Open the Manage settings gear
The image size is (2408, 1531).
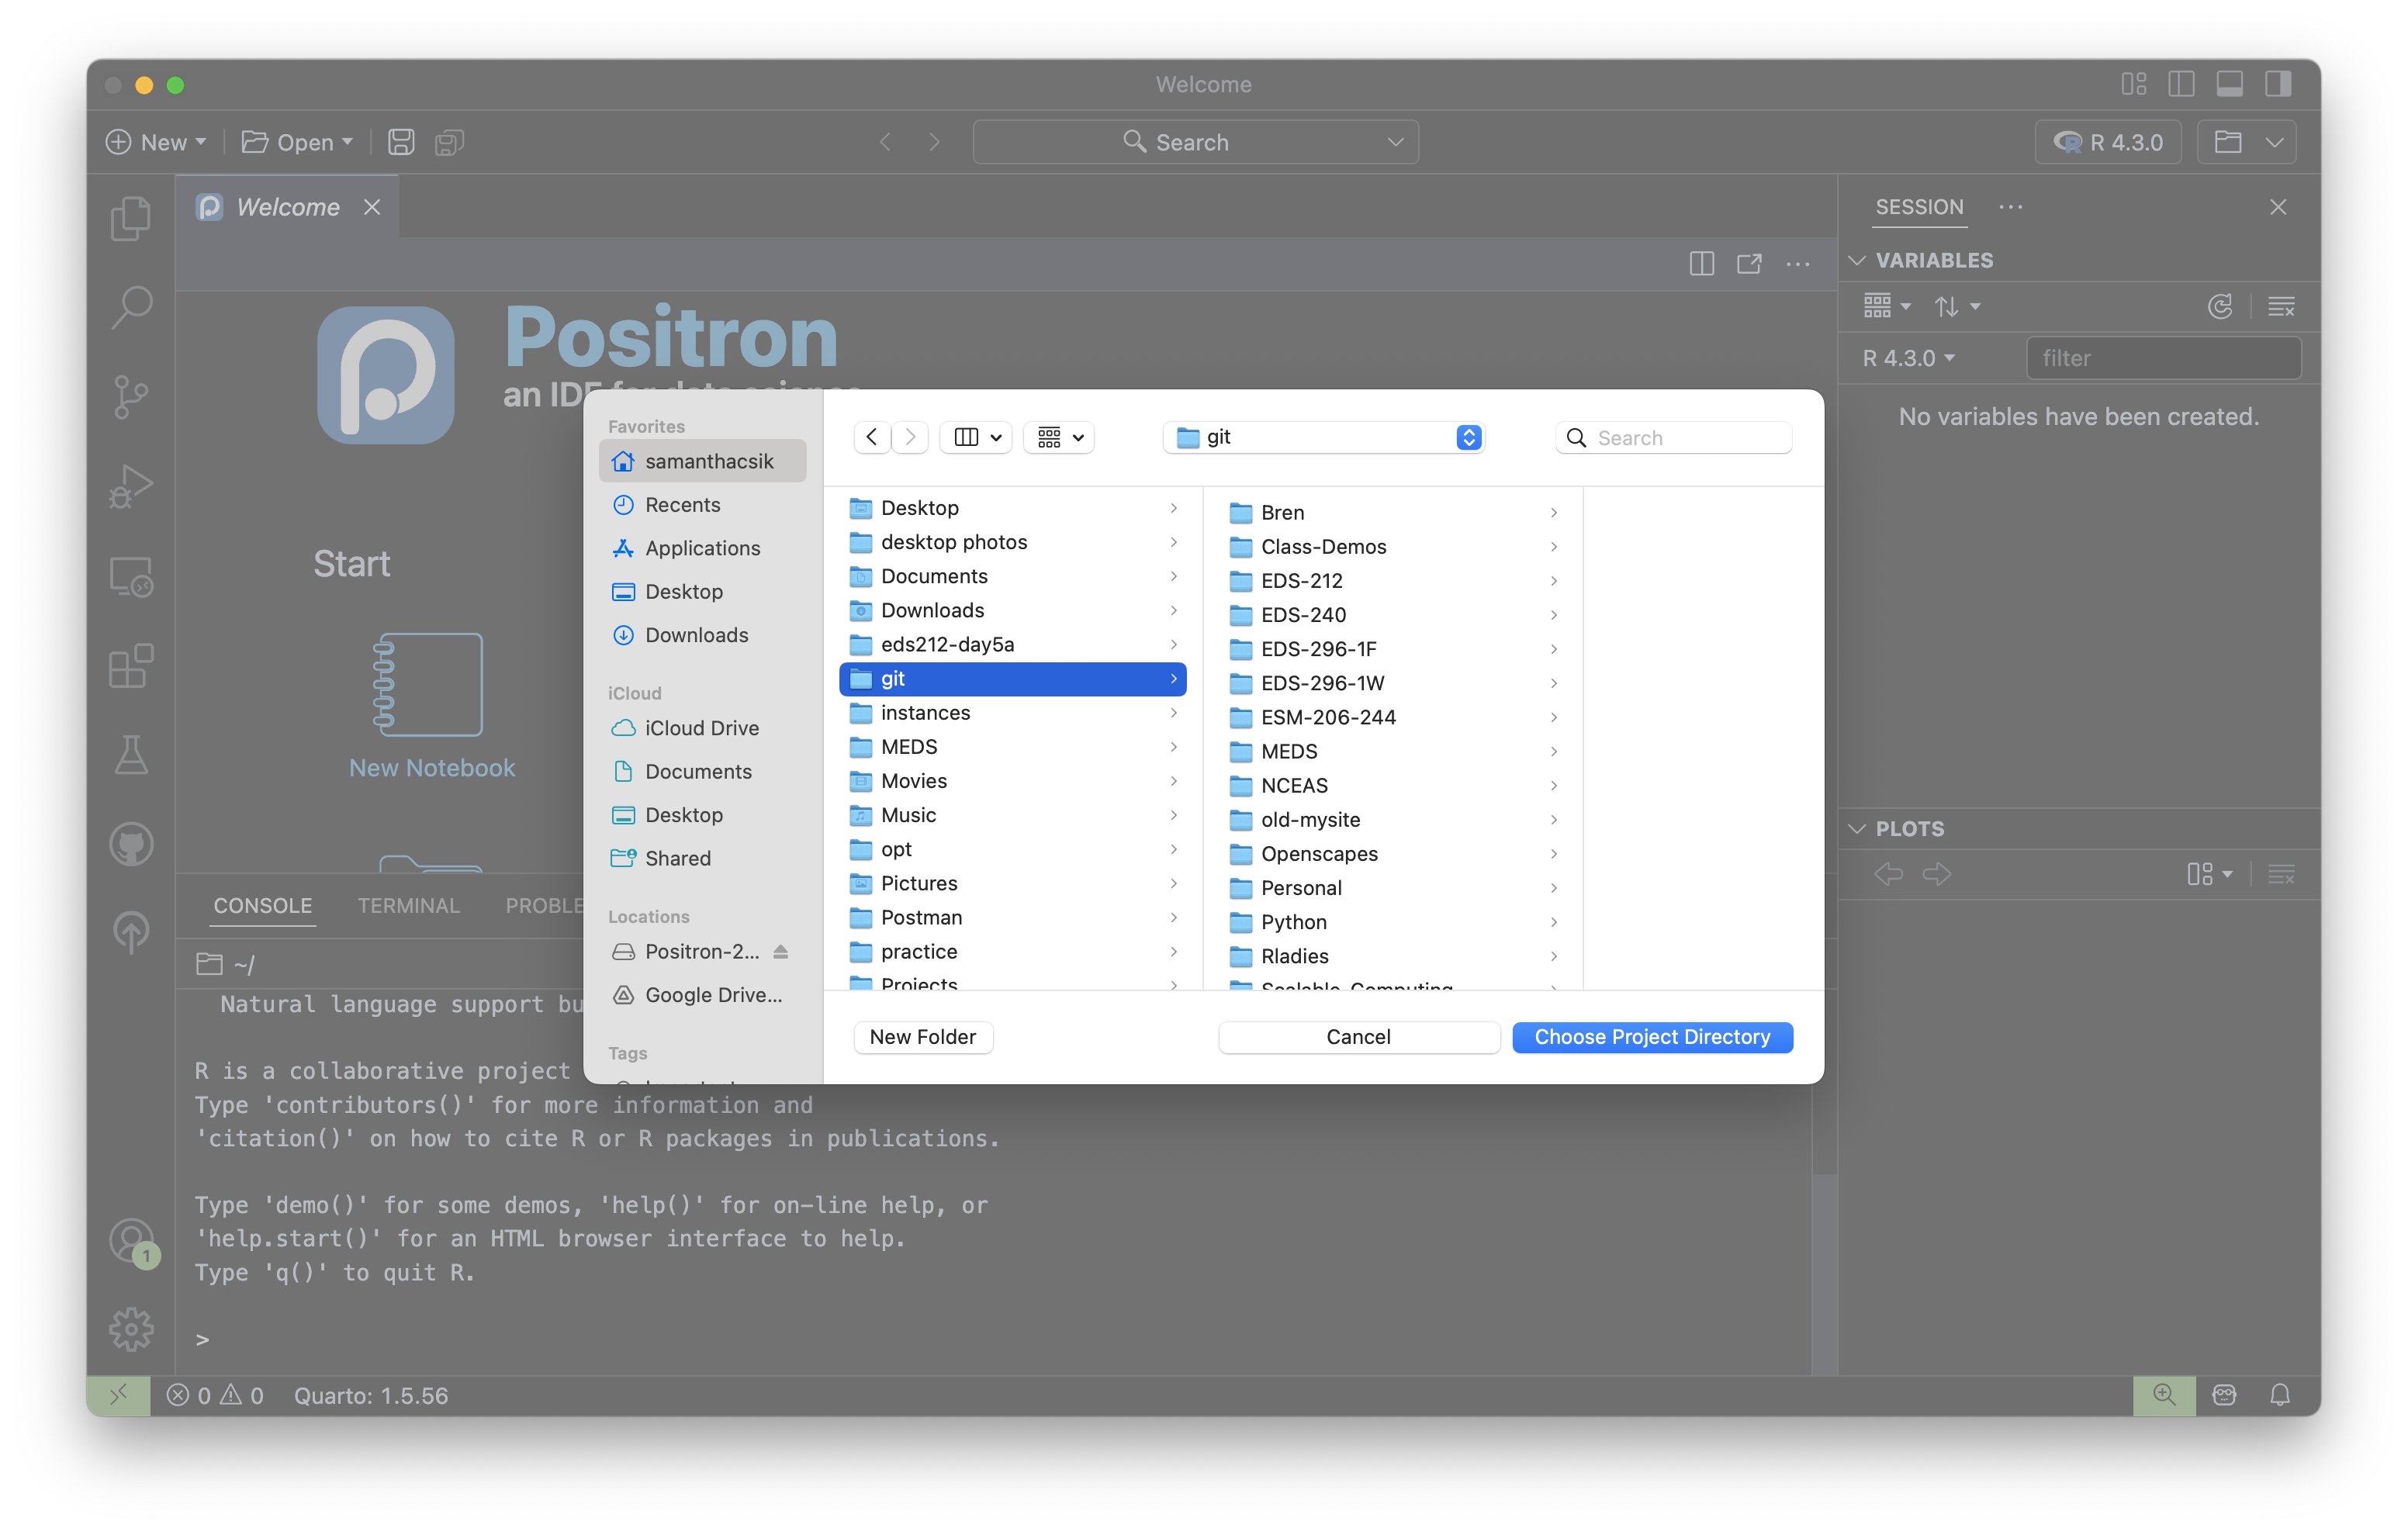click(x=131, y=1330)
